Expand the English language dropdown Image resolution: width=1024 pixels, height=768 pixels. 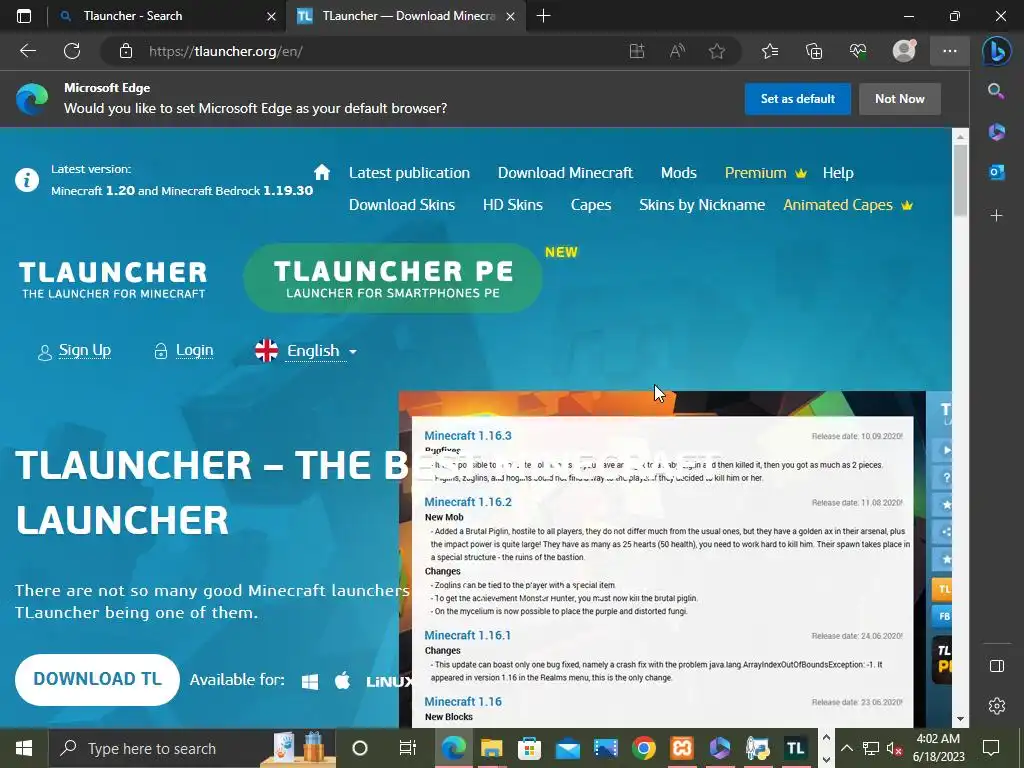pos(306,351)
